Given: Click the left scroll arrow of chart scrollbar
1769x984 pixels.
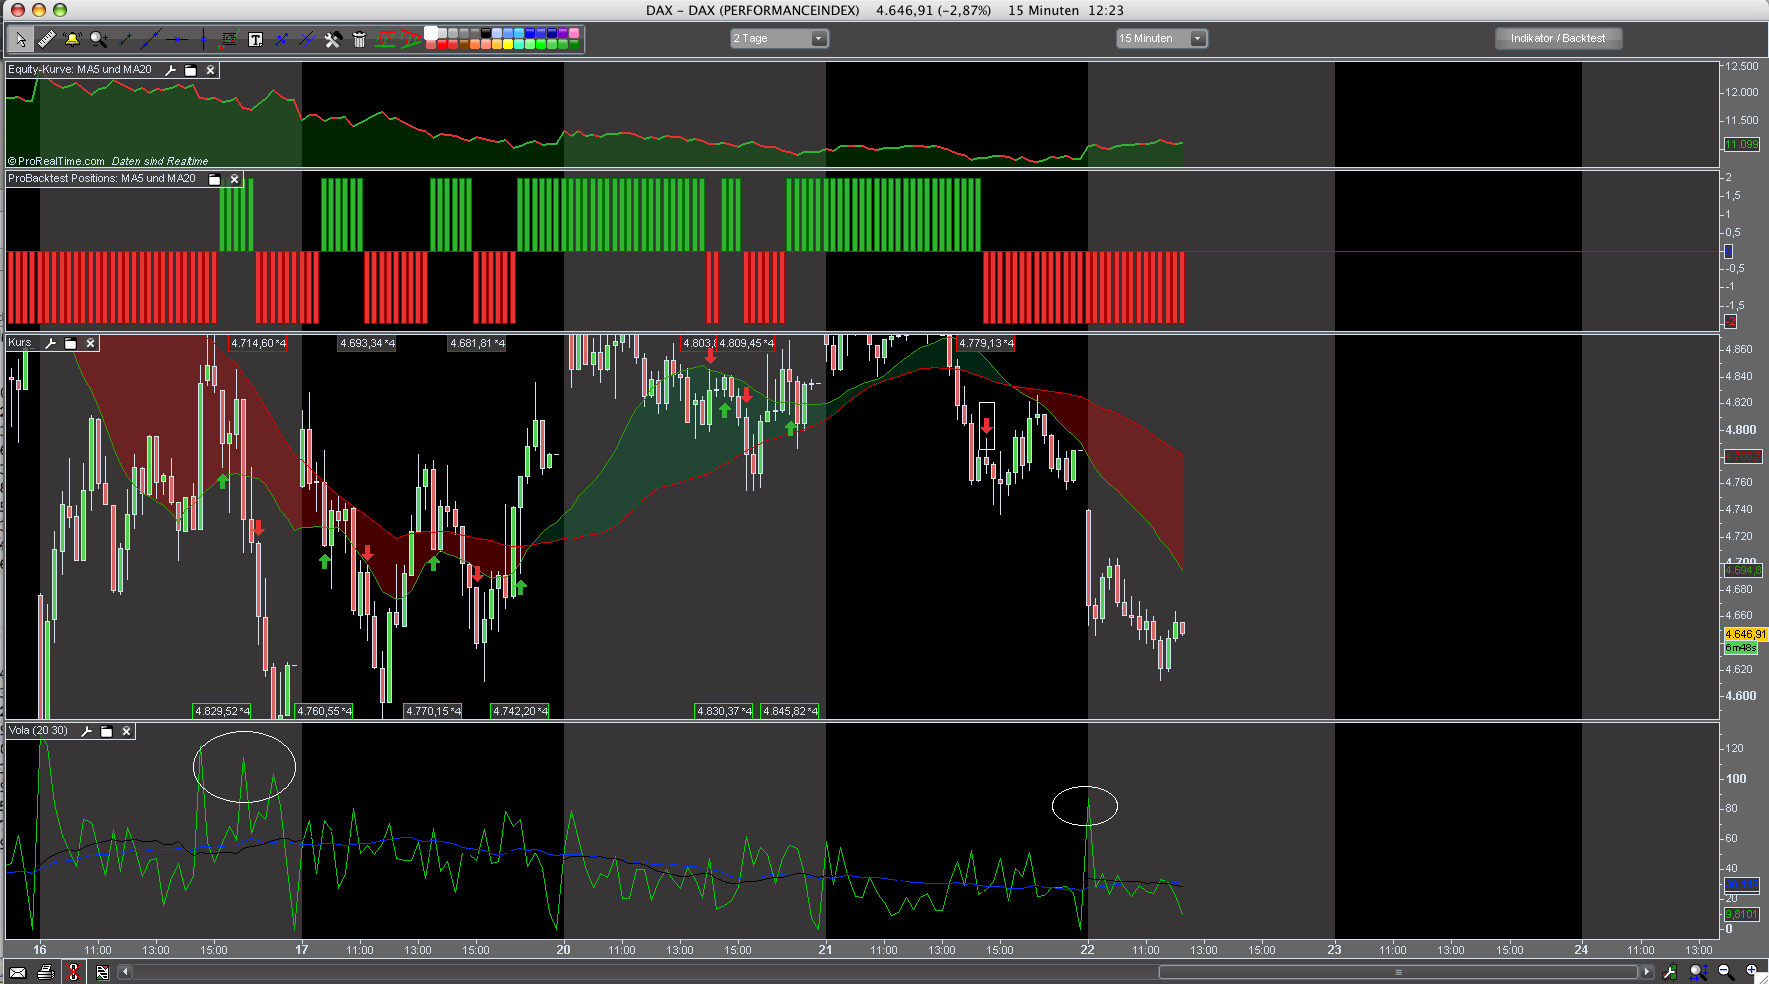Looking at the screenshot, I should click(125, 972).
